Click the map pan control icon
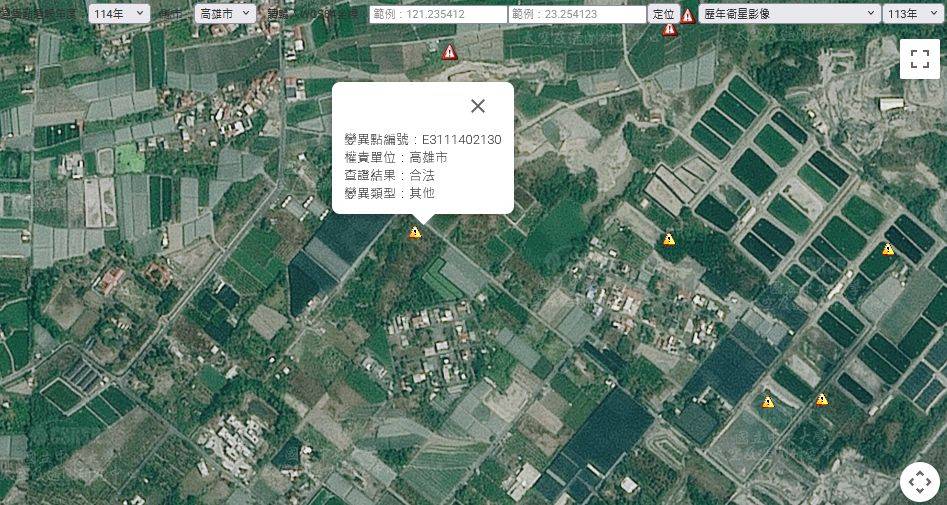The width and height of the screenshot is (947, 505). pyautogui.click(x=919, y=482)
